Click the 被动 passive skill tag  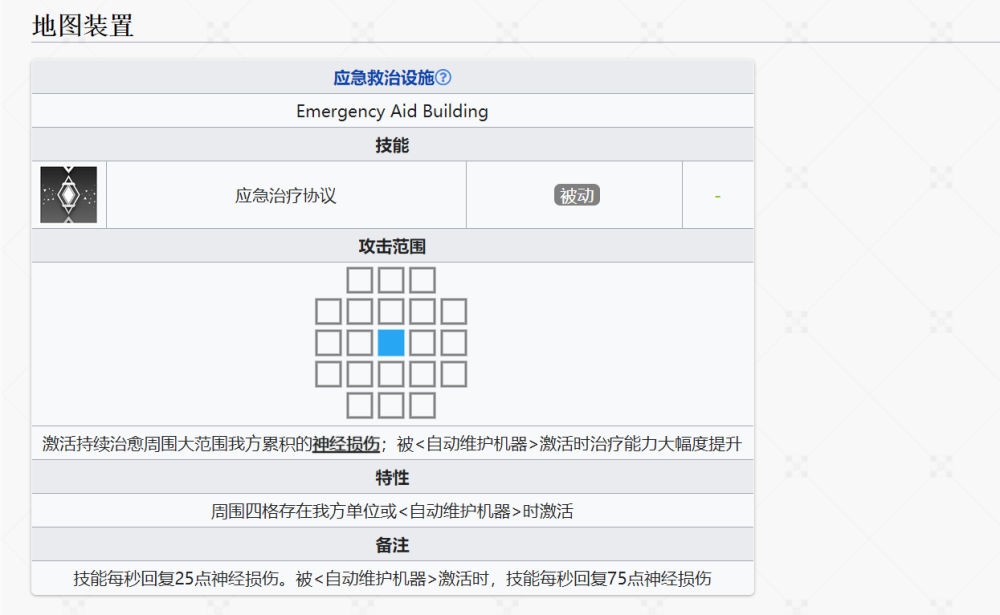point(577,195)
